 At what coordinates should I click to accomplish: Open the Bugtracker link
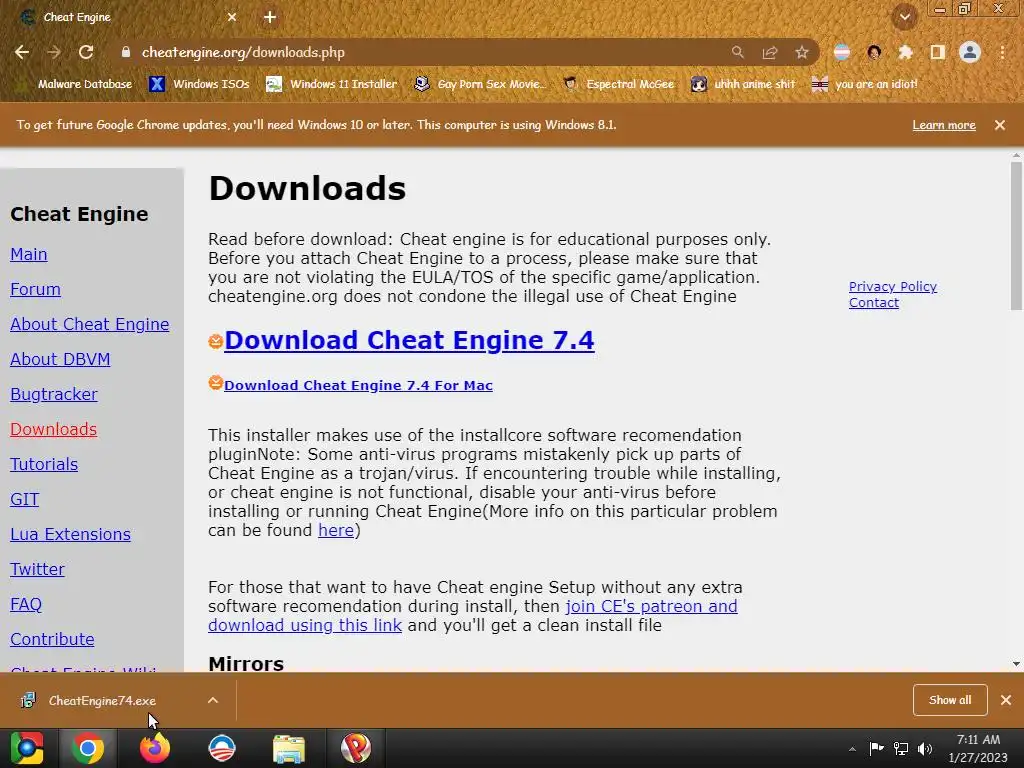click(54, 394)
